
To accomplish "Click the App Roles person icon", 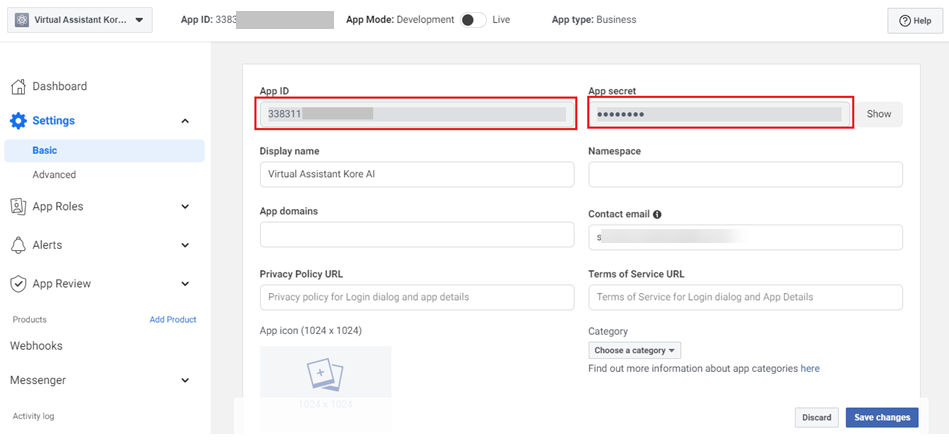I will 18,206.
